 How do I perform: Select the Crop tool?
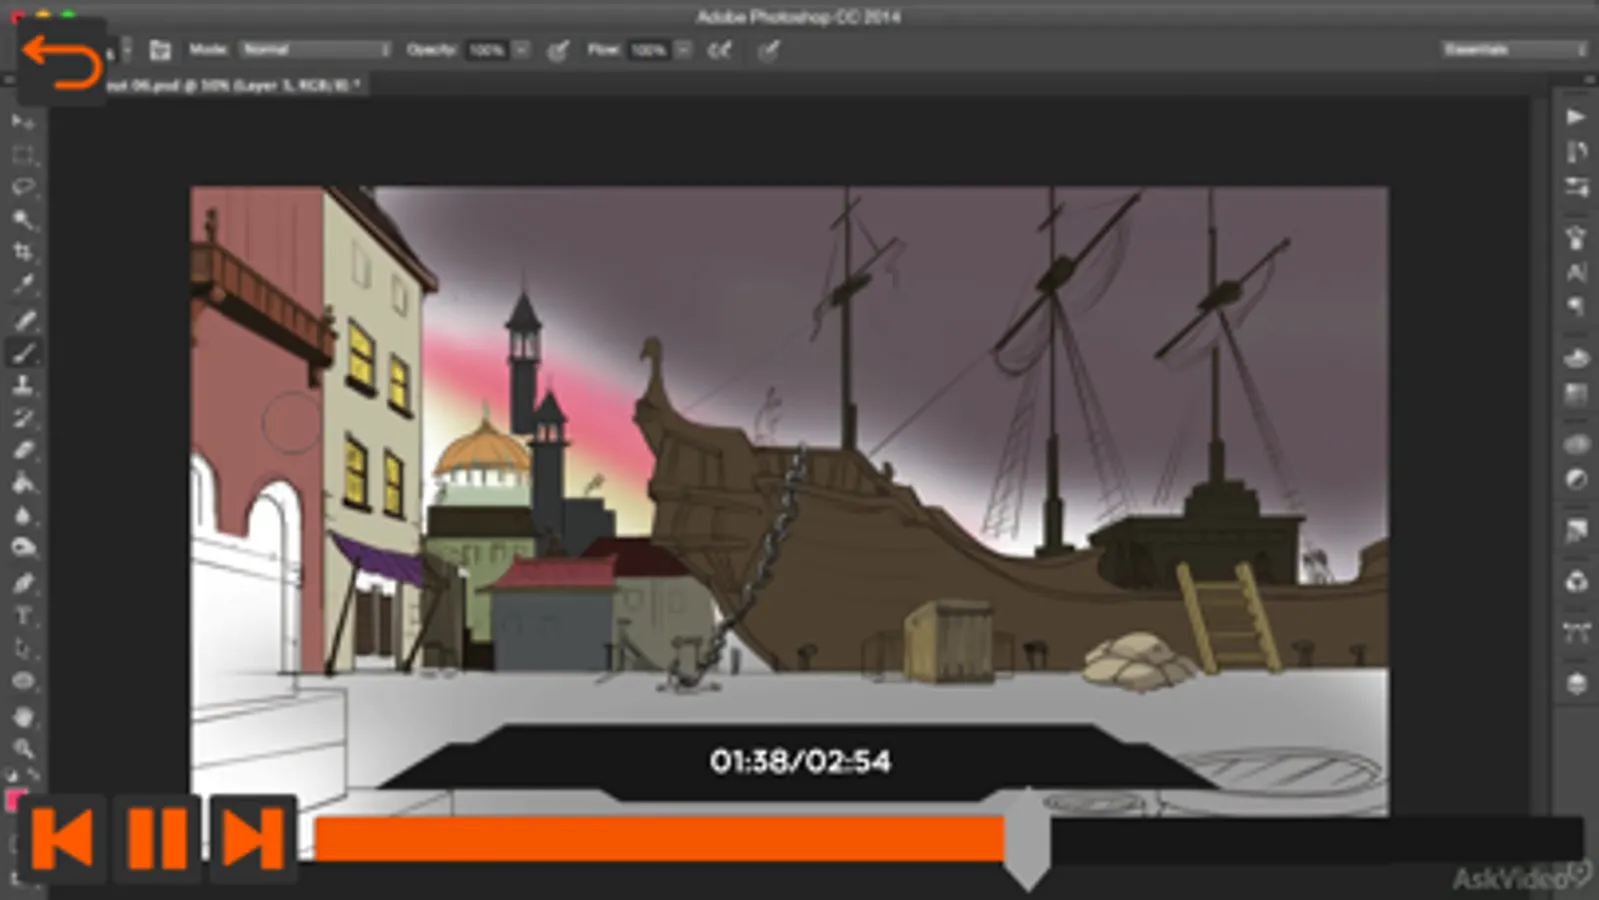point(23,252)
